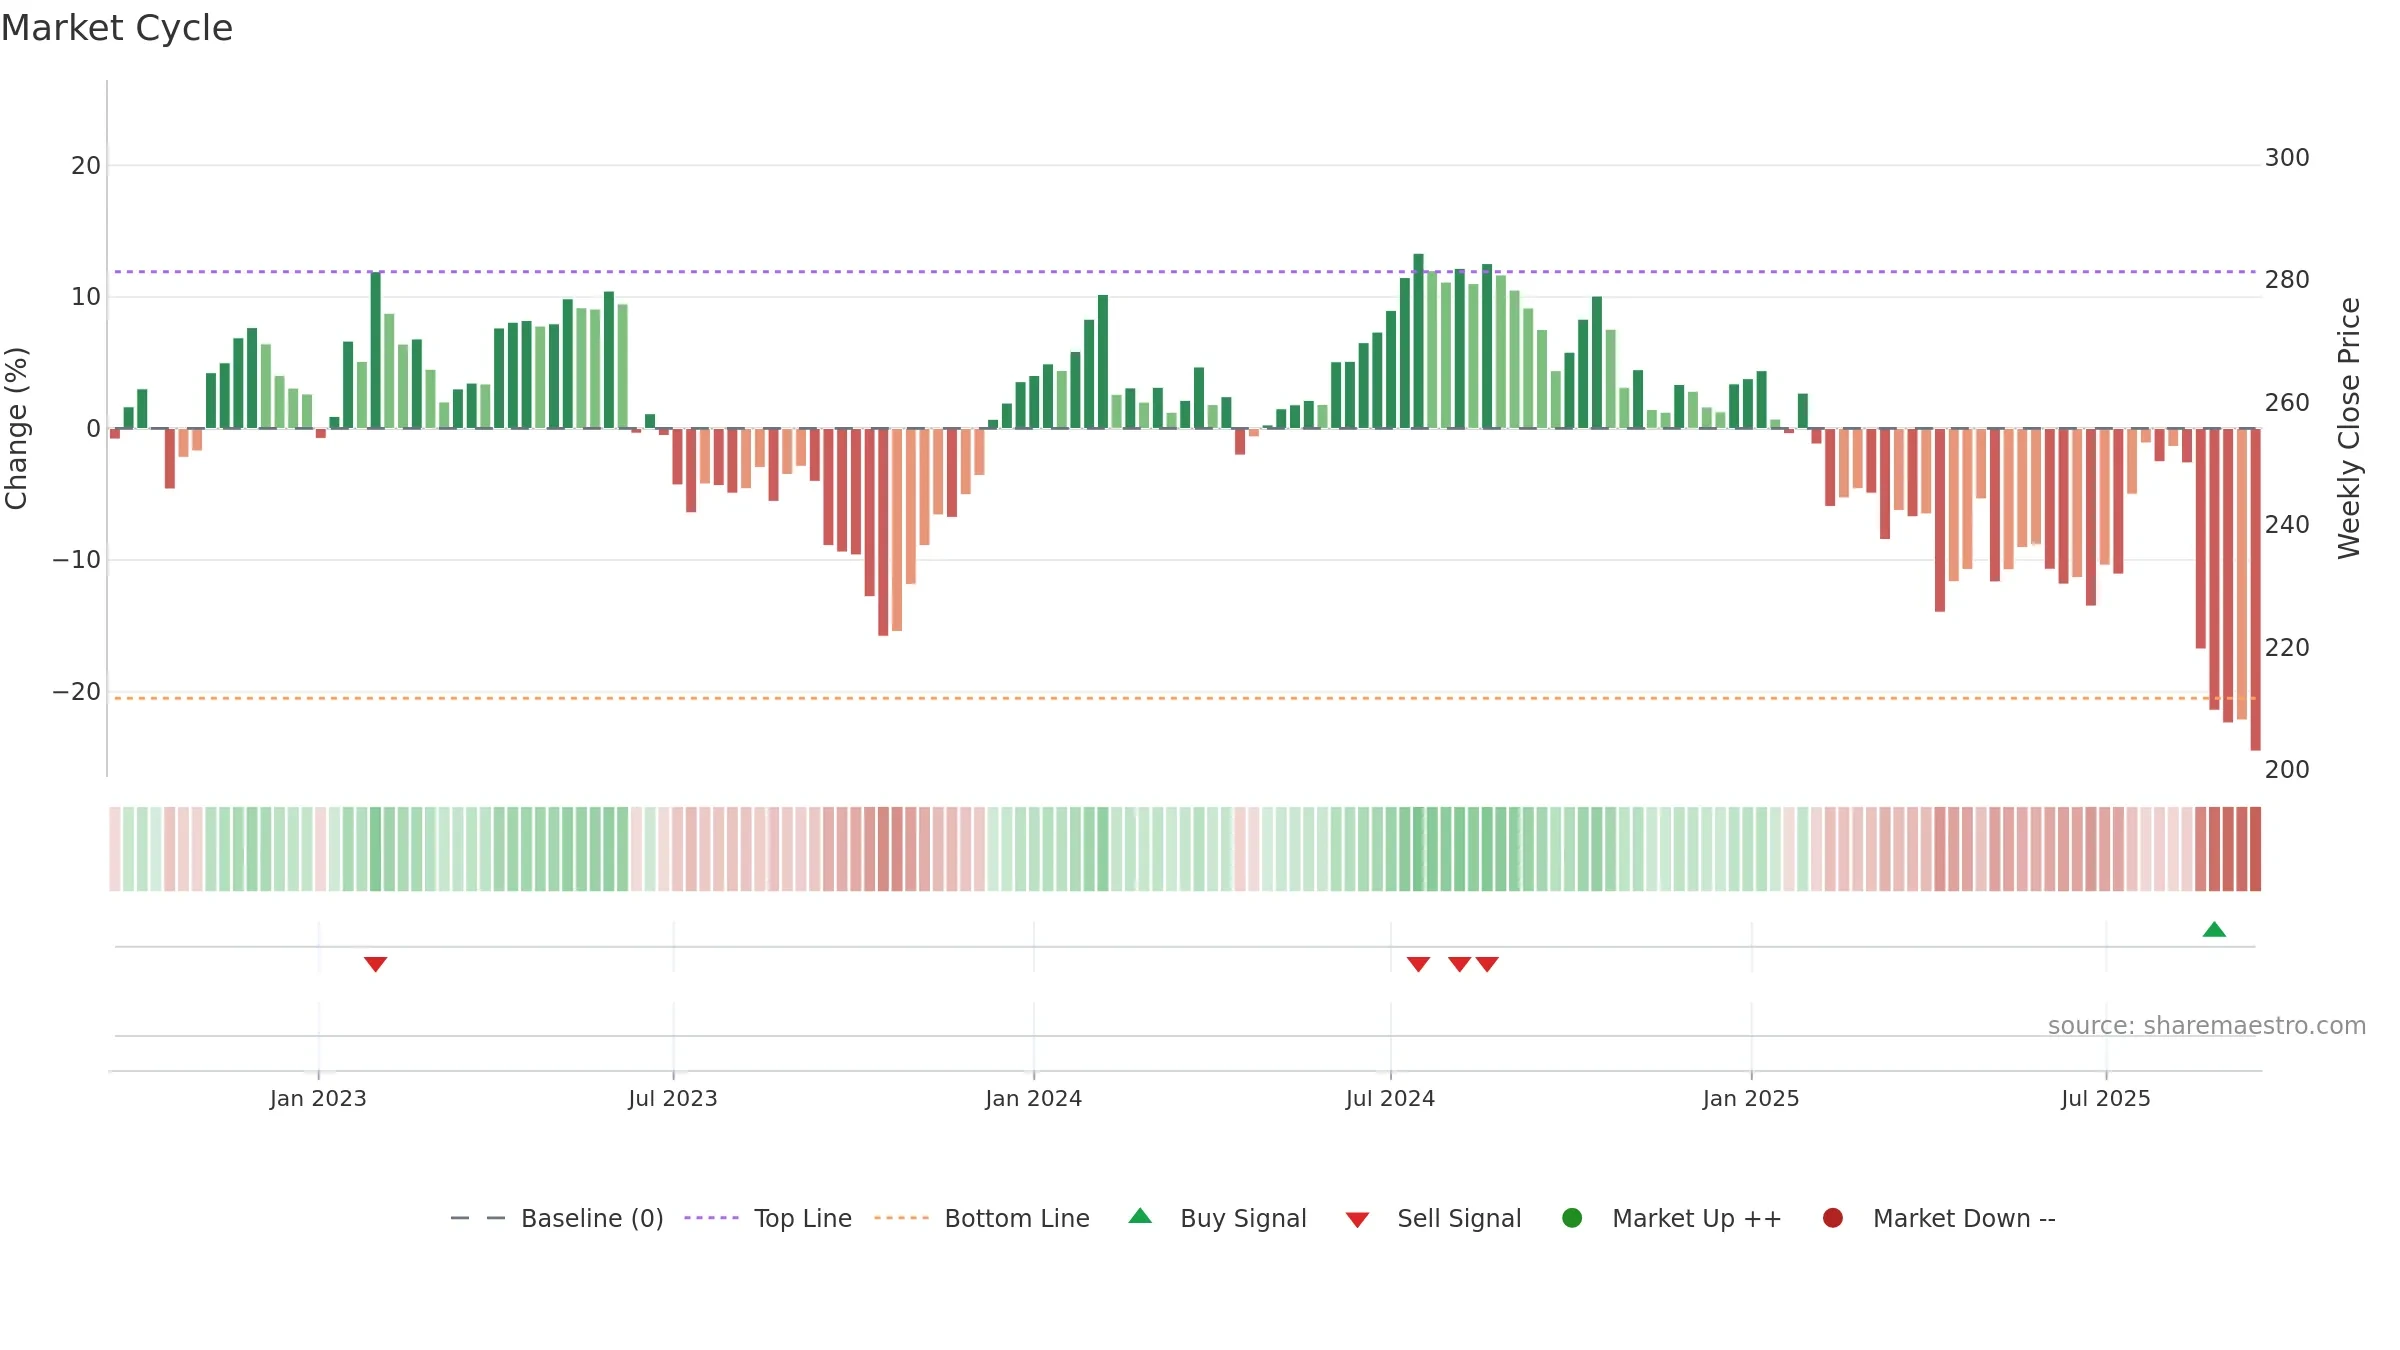This screenshot has width=2400, height=1350.
Task: Click the −20 left-axis tick label
Action: coord(77,692)
